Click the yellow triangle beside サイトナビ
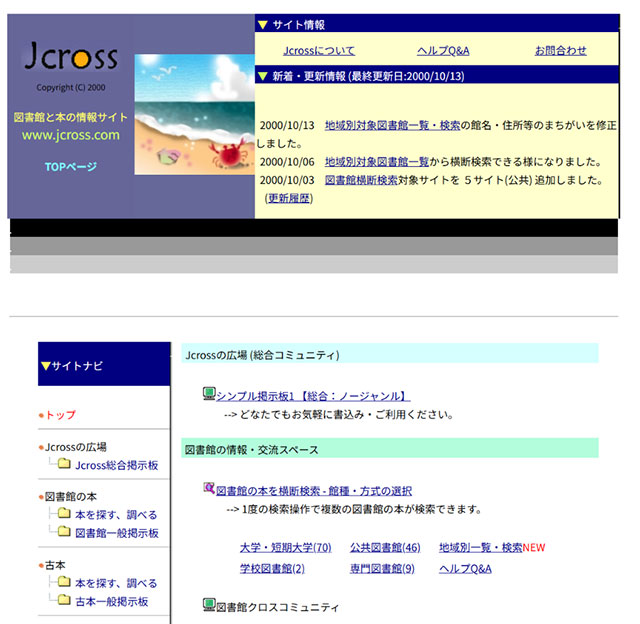This screenshot has height=624, width=640. pos(45,366)
